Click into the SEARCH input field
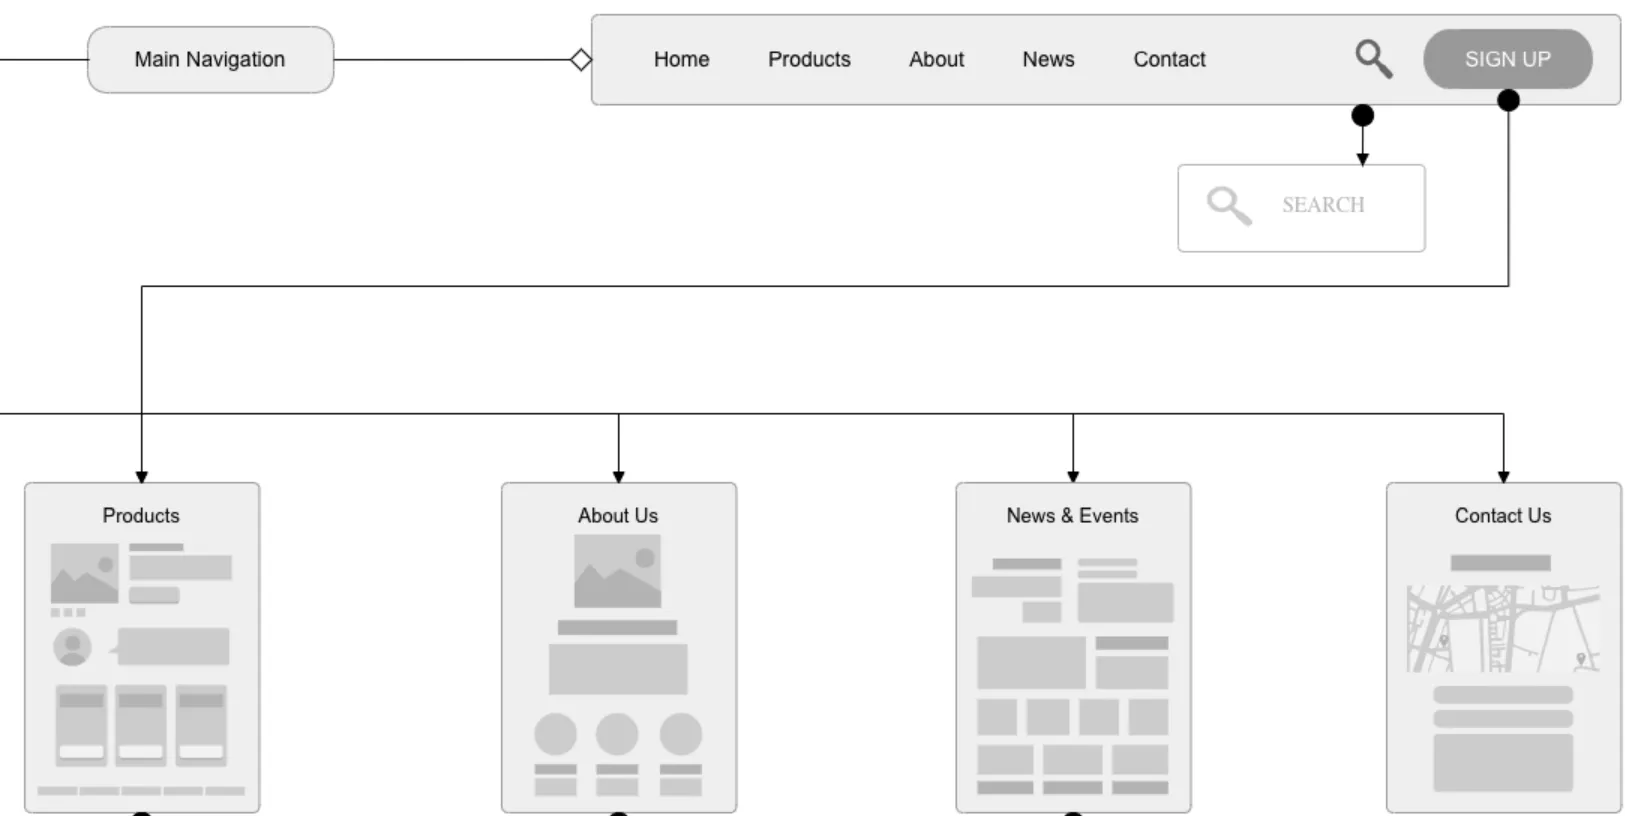Screen dimensions: 1625x816 1323,206
